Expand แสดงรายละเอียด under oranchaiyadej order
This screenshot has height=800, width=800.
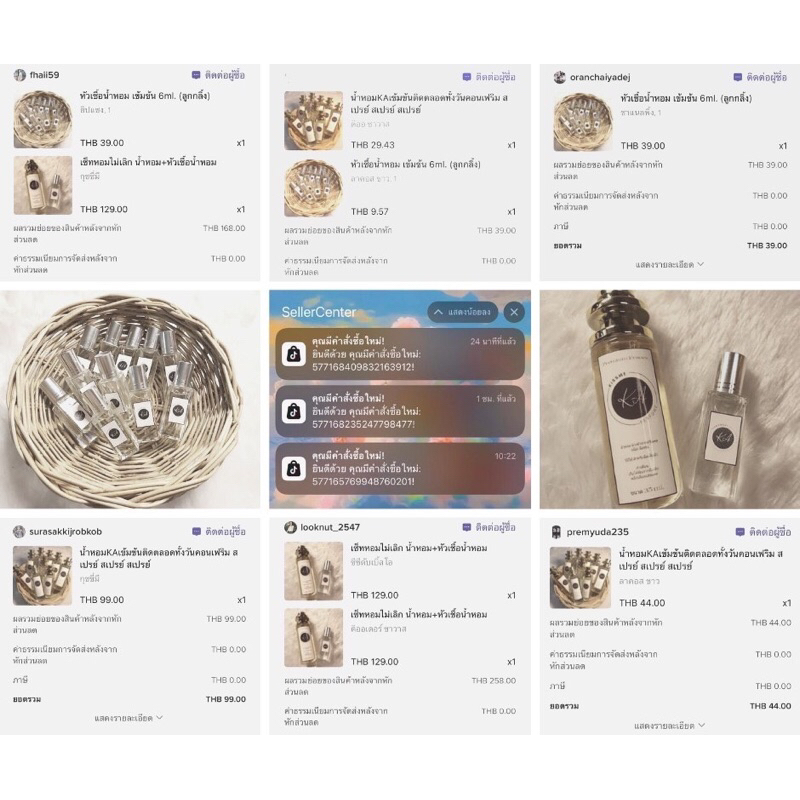(669, 264)
